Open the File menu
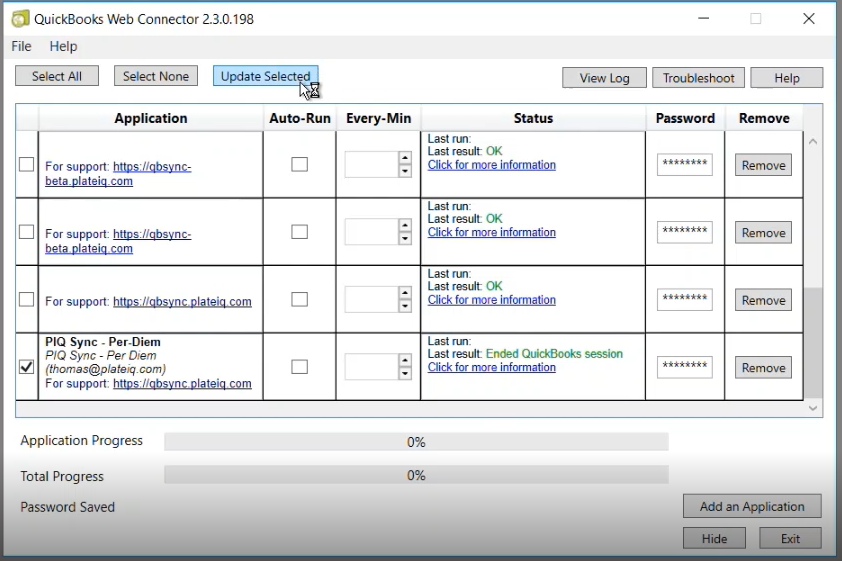842x561 pixels. click(21, 47)
